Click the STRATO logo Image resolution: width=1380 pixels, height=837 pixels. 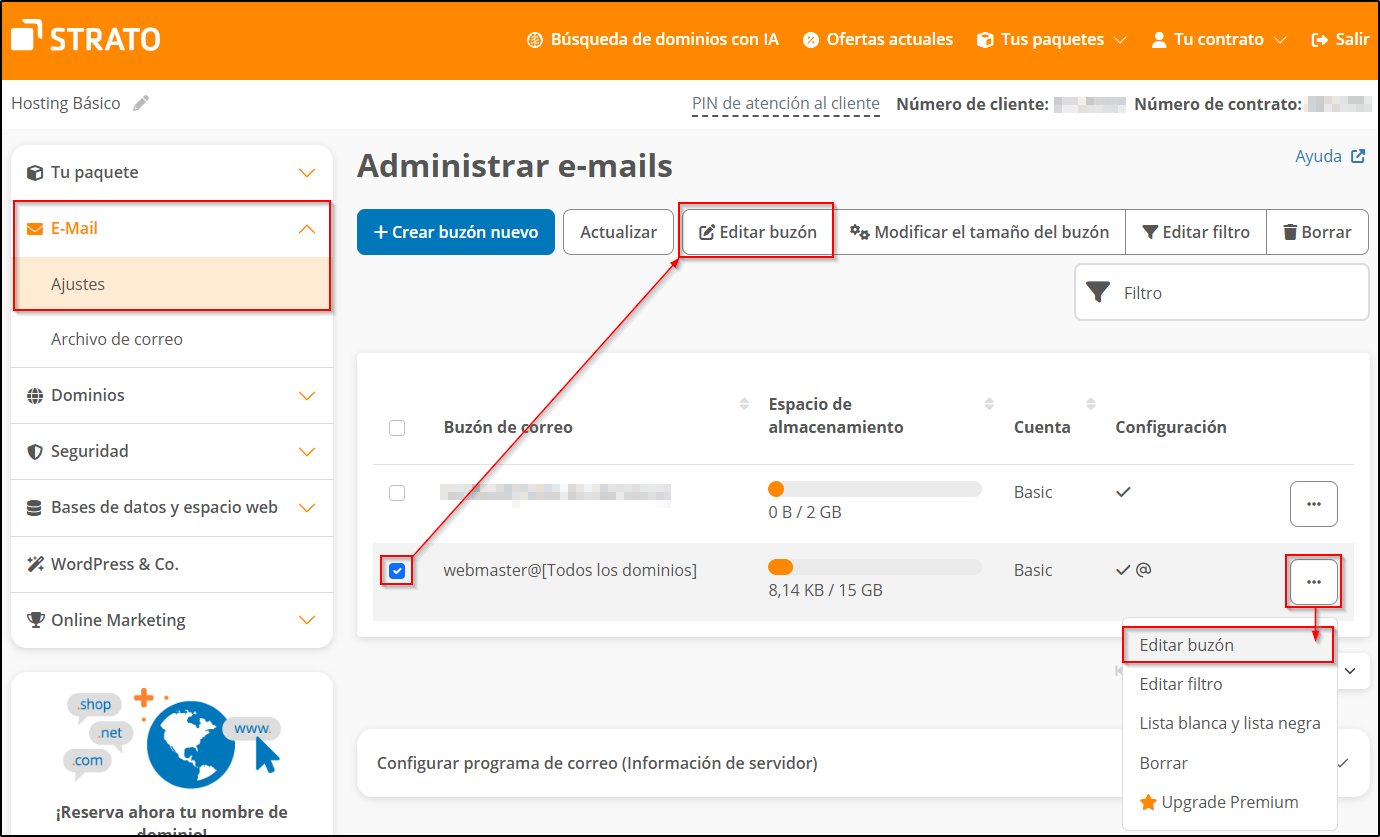click(85, 39)
